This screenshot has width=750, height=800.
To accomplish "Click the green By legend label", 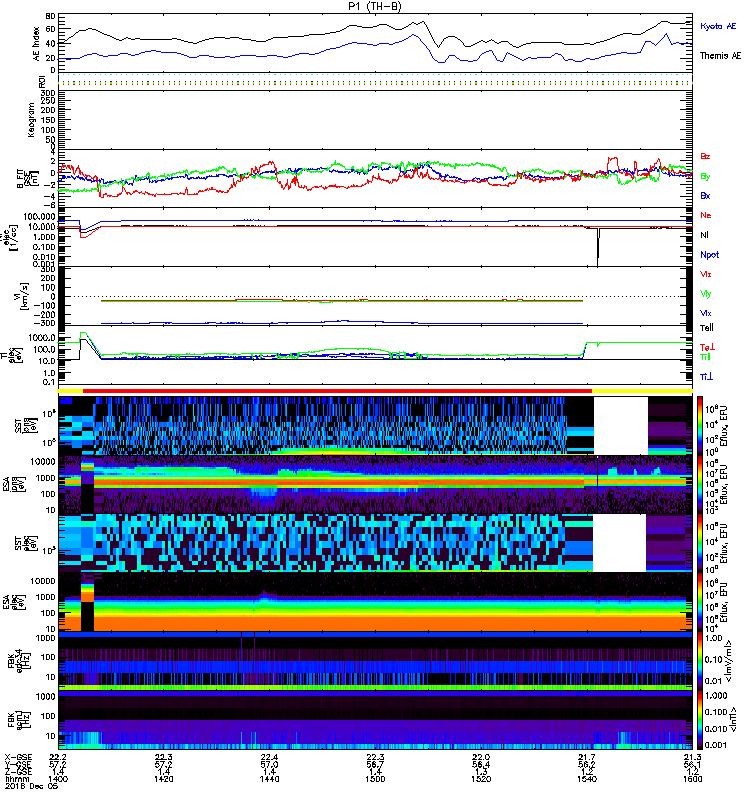I will tap(705, 176).
